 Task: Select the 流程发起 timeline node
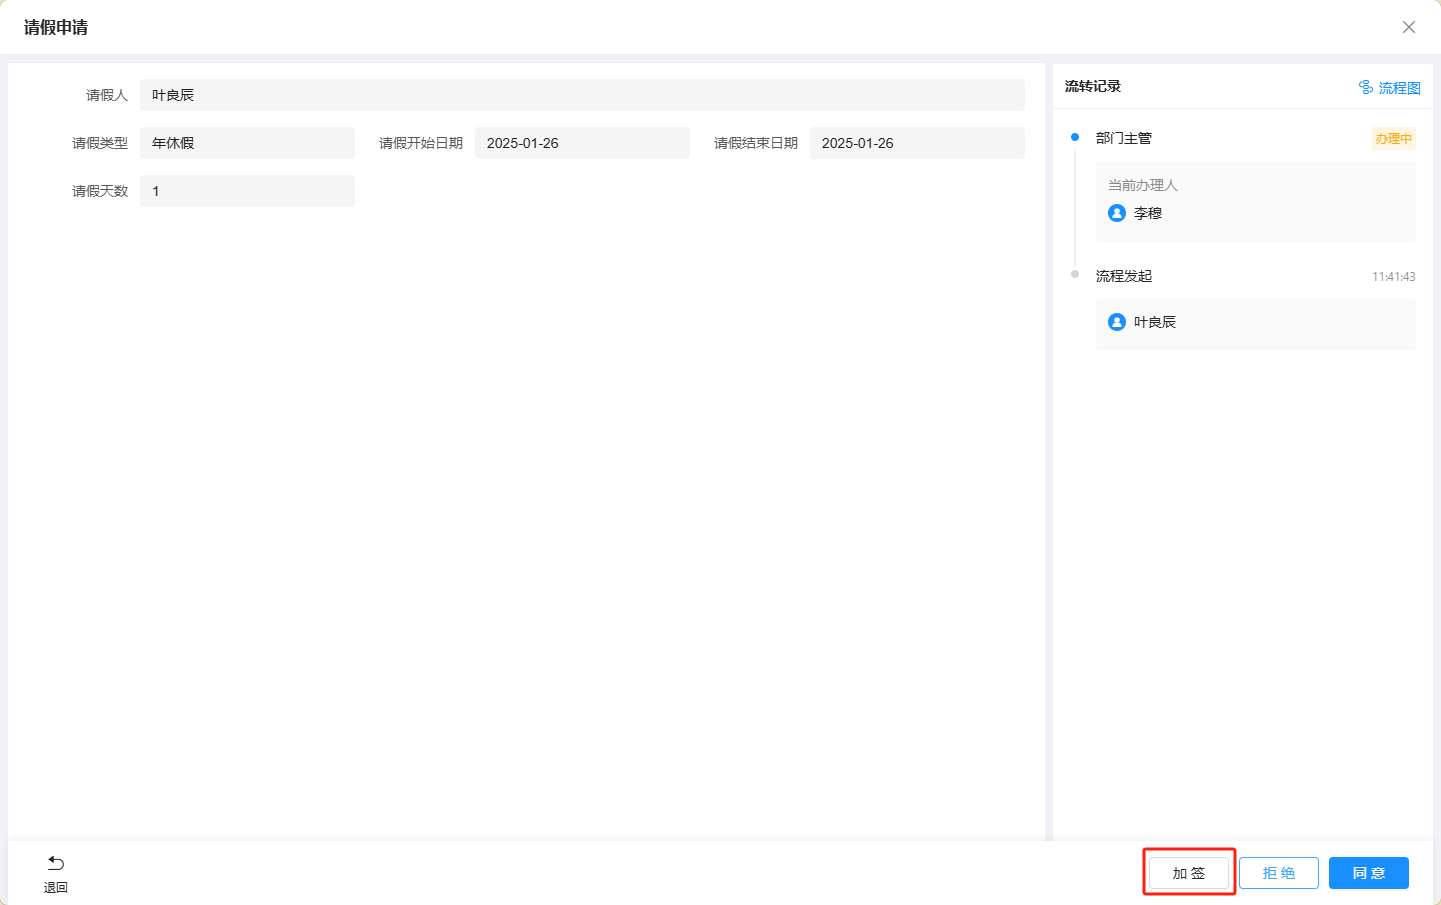pyautogui.click(x=1123, y=276)
